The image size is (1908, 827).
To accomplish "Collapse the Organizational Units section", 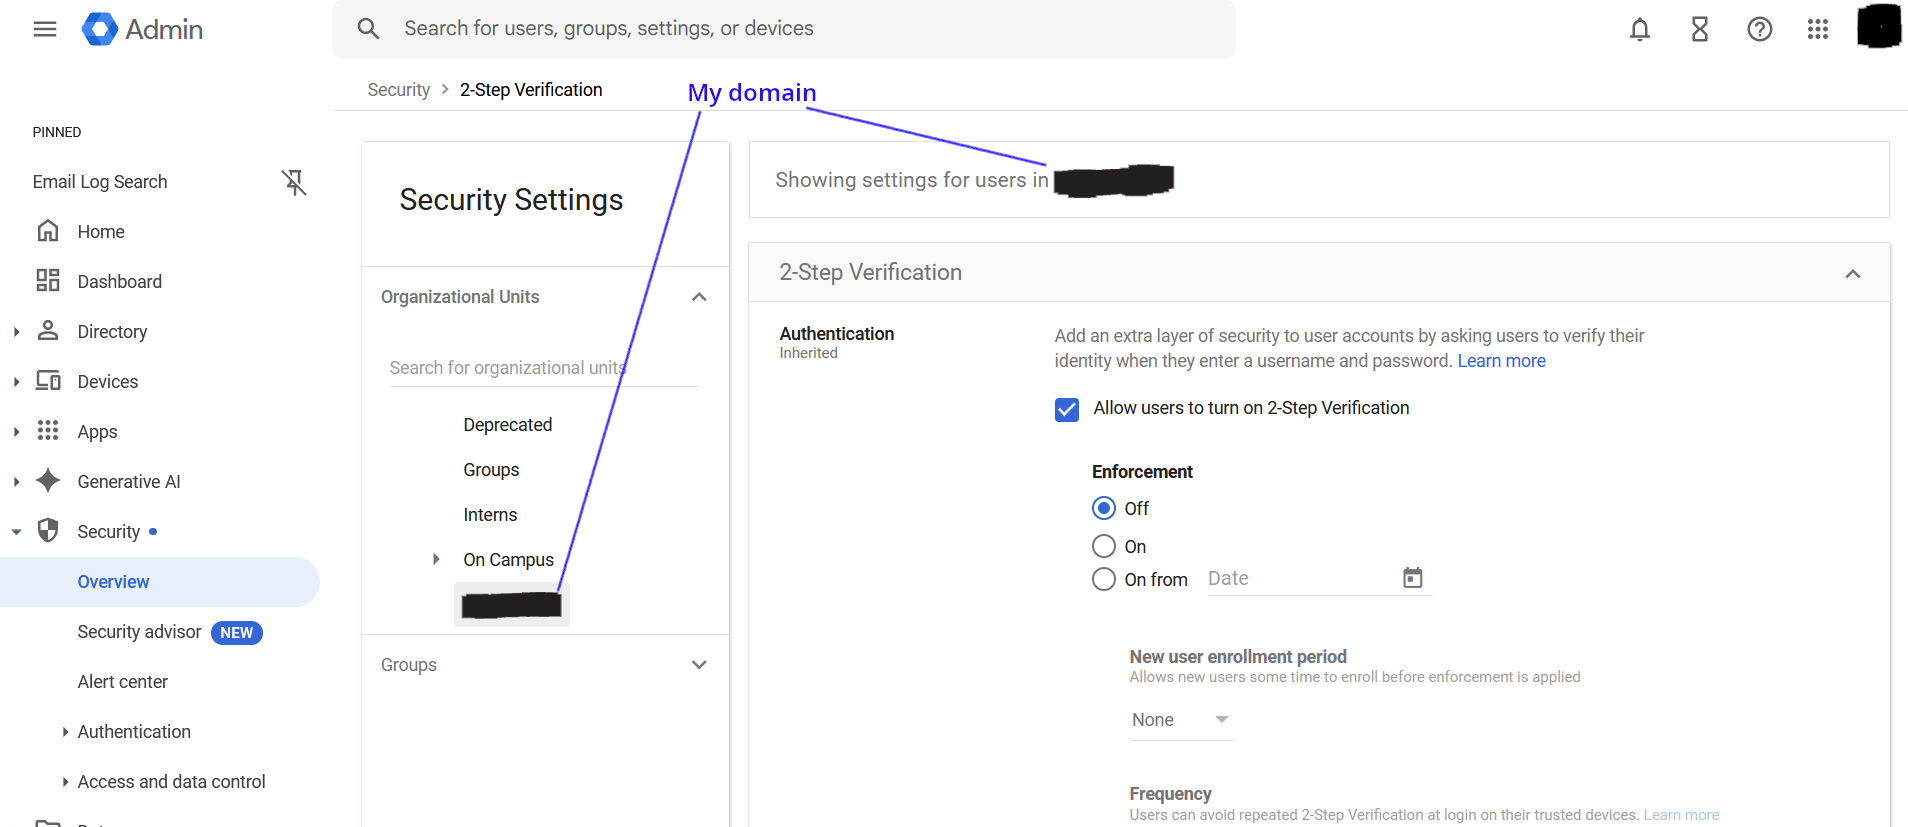I will click(x=699, y=297).
